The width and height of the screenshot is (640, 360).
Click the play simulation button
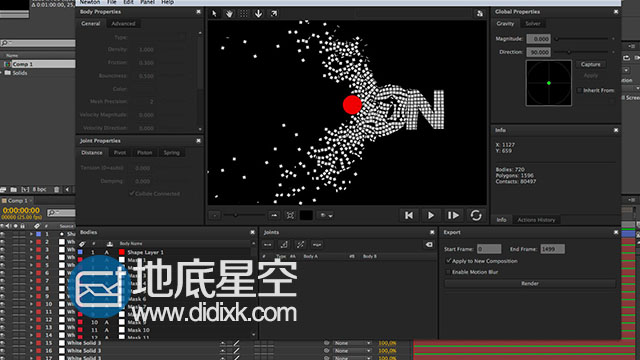coord(431,215)
